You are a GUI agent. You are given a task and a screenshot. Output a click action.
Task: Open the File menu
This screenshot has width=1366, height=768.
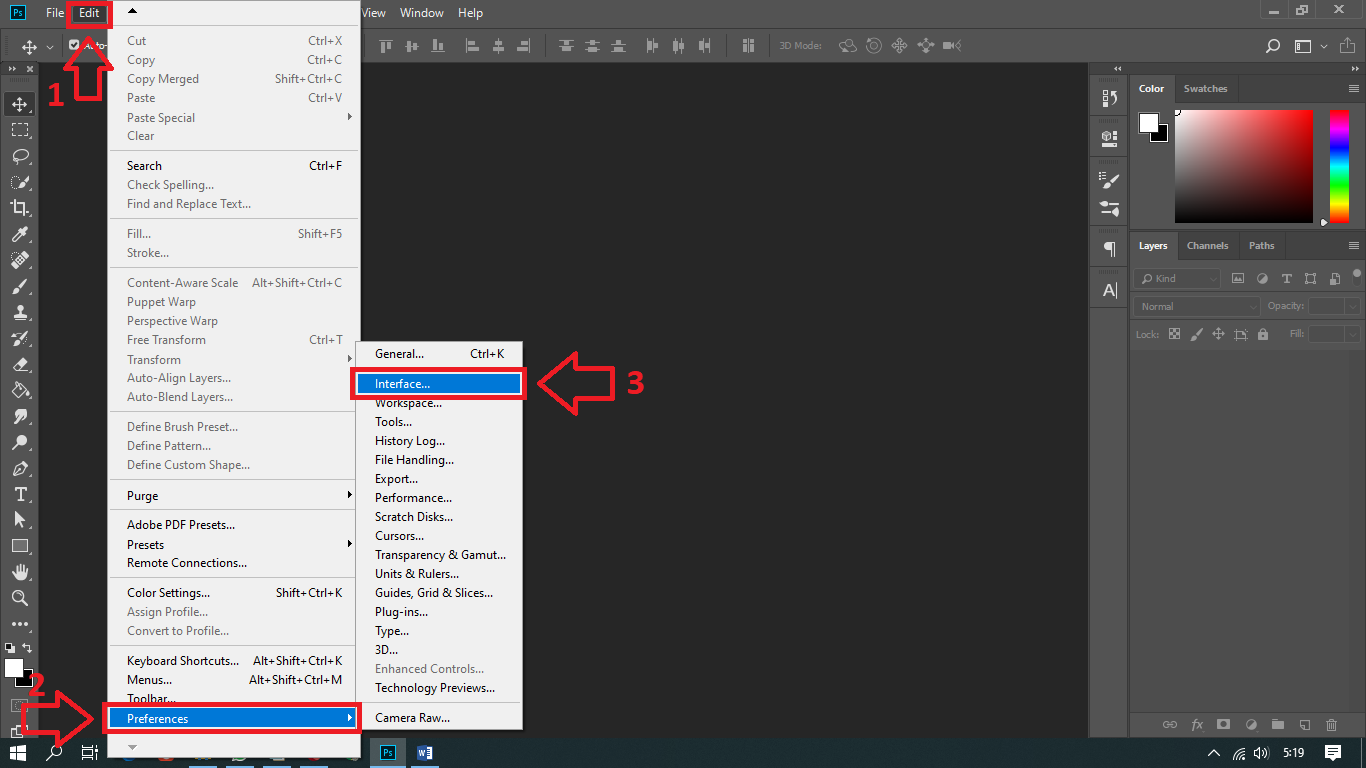coord(54,13)
